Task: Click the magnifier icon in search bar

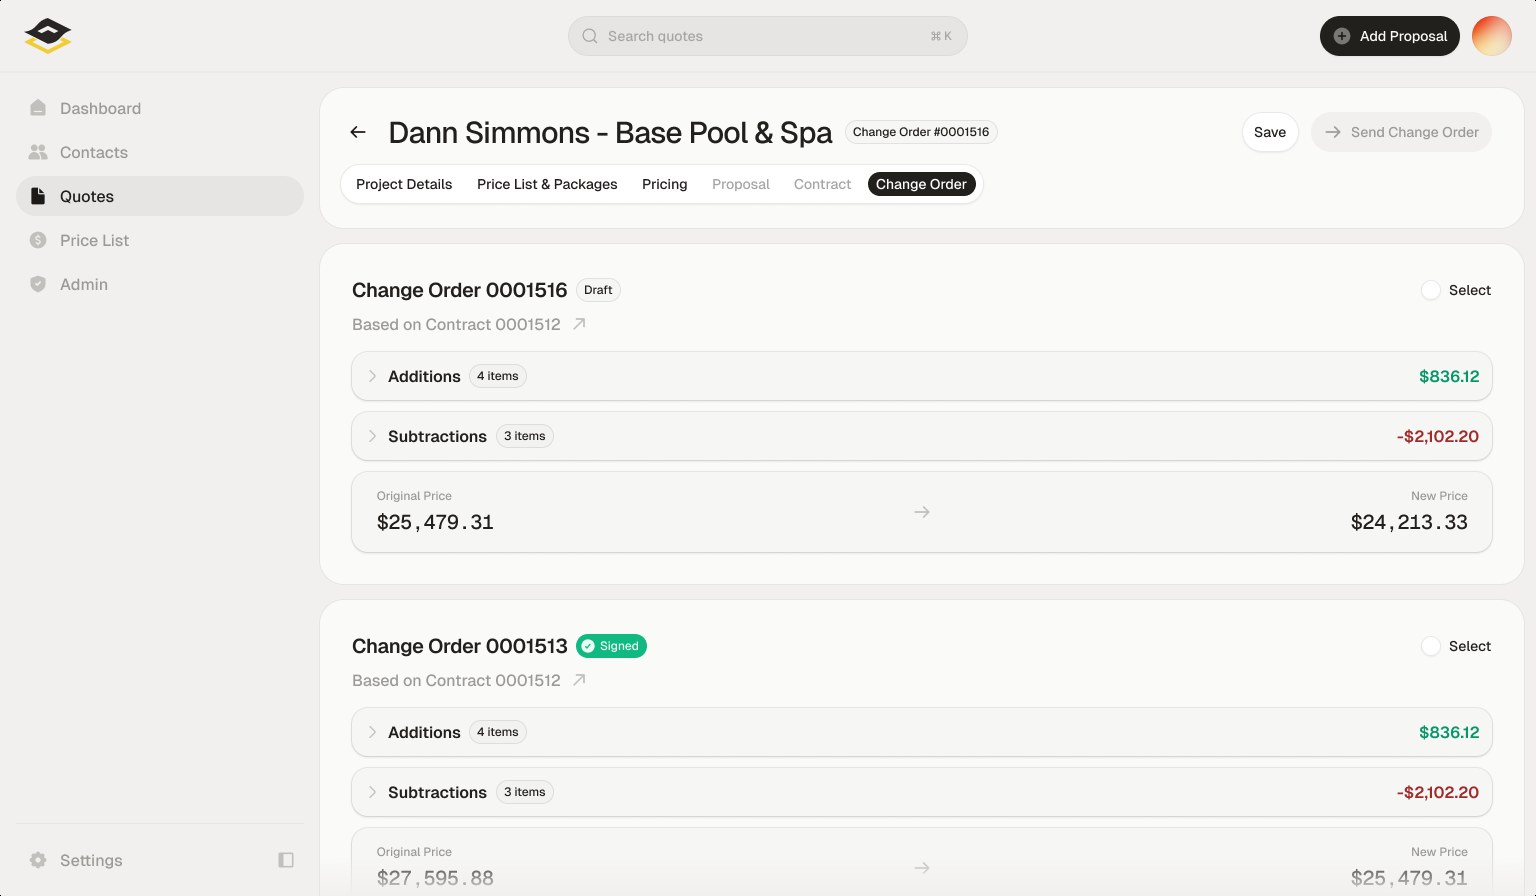Action: 590,36
